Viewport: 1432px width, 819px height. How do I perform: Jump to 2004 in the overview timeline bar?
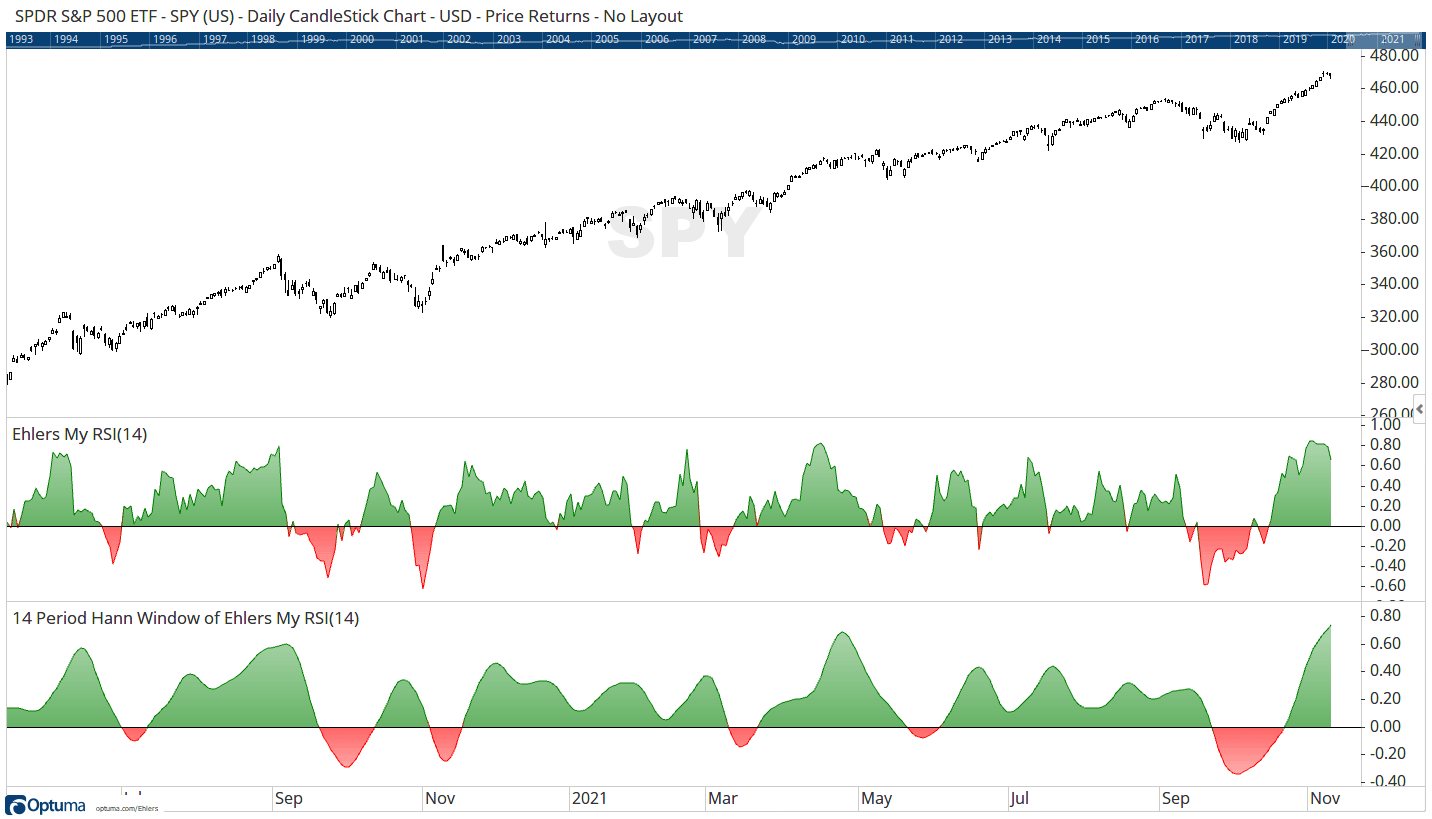point(557,39)
